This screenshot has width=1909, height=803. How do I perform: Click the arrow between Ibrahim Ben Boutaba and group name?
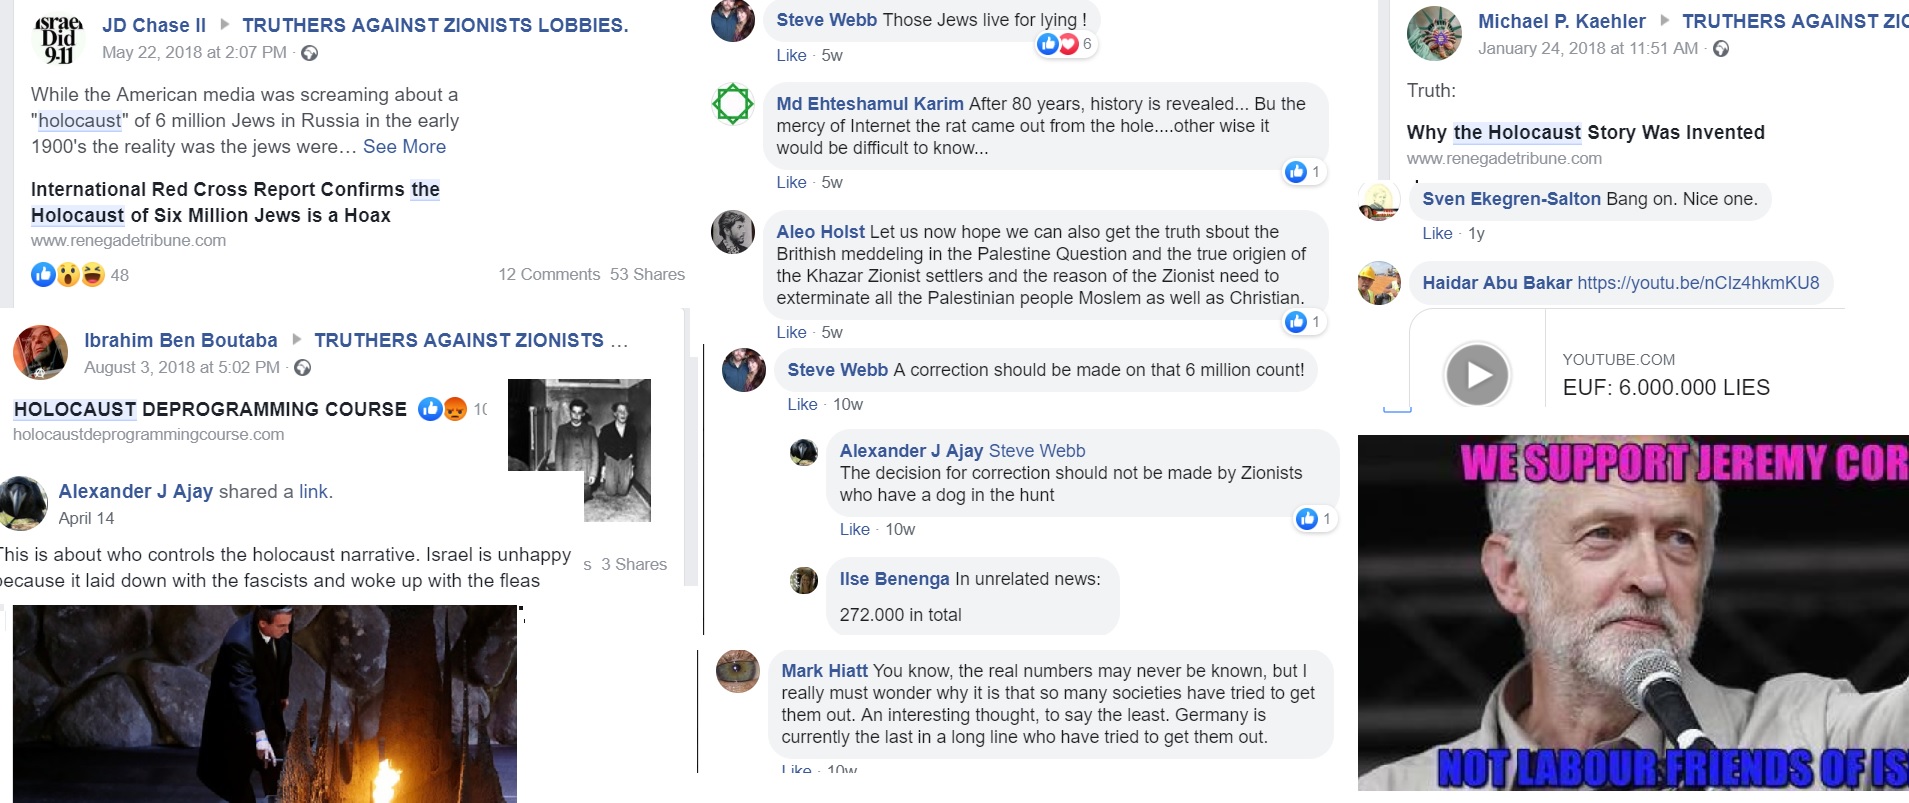(x=296, y=340)
